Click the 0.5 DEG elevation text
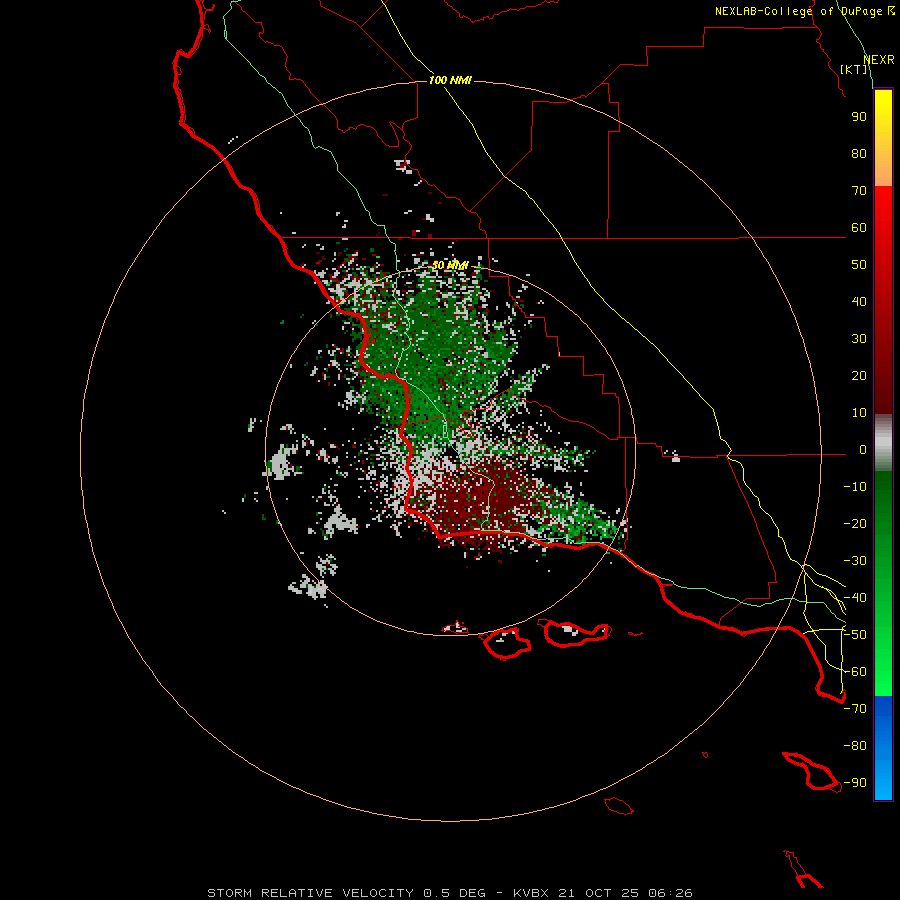 click(x=455, y=893)
